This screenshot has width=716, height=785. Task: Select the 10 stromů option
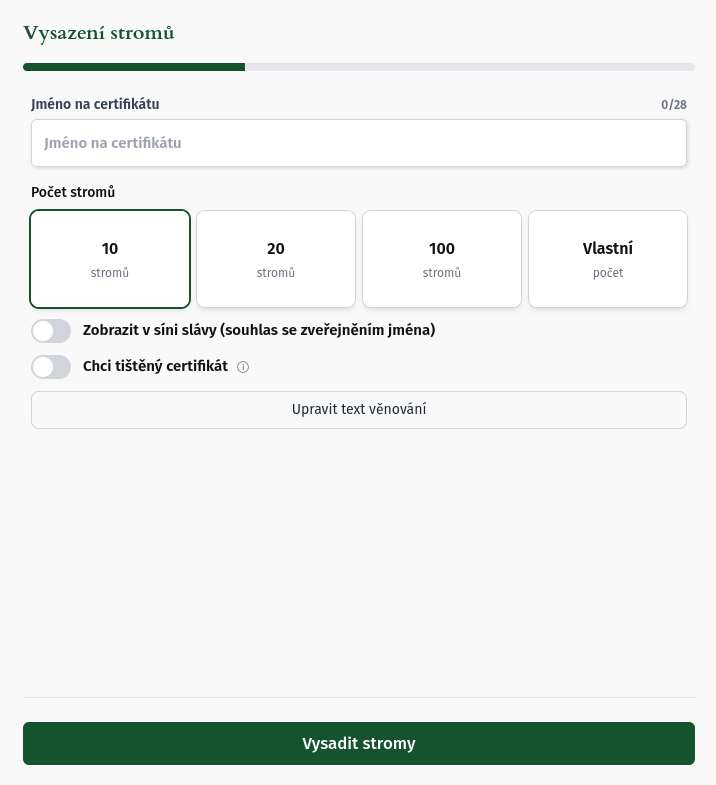[x=110, y=259]
